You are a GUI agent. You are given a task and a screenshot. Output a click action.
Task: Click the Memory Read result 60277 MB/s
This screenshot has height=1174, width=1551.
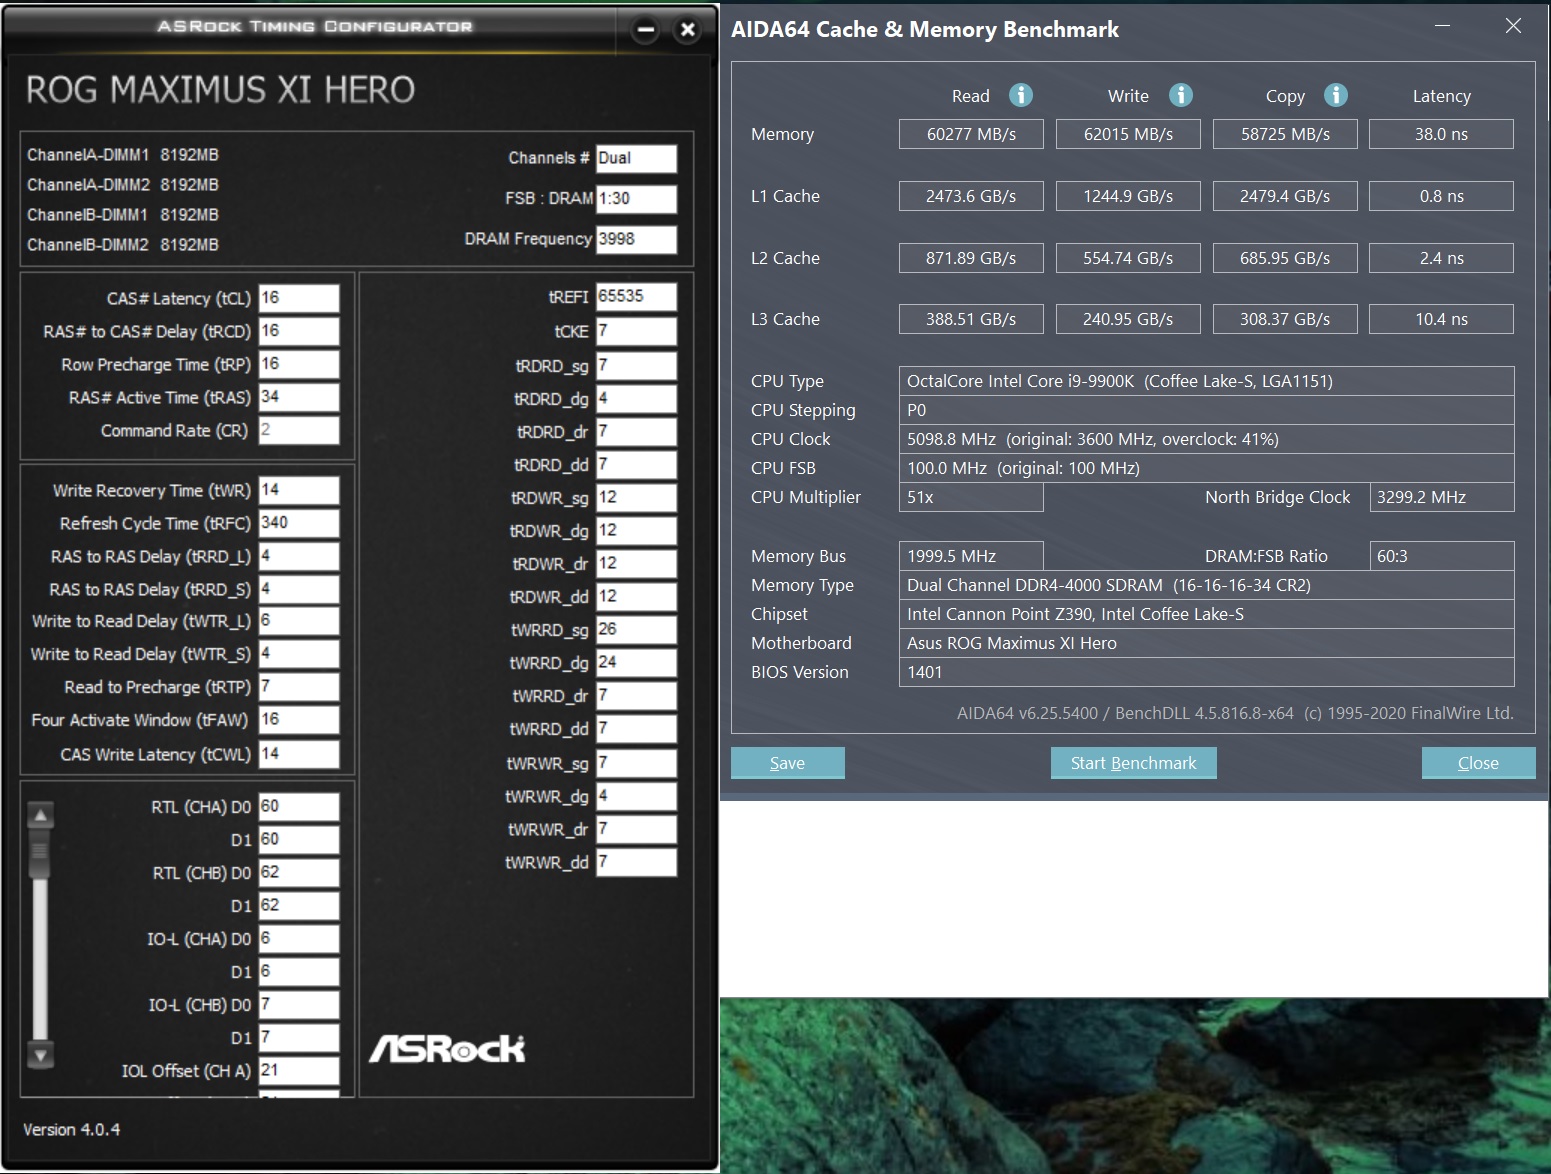coord(971,134)
